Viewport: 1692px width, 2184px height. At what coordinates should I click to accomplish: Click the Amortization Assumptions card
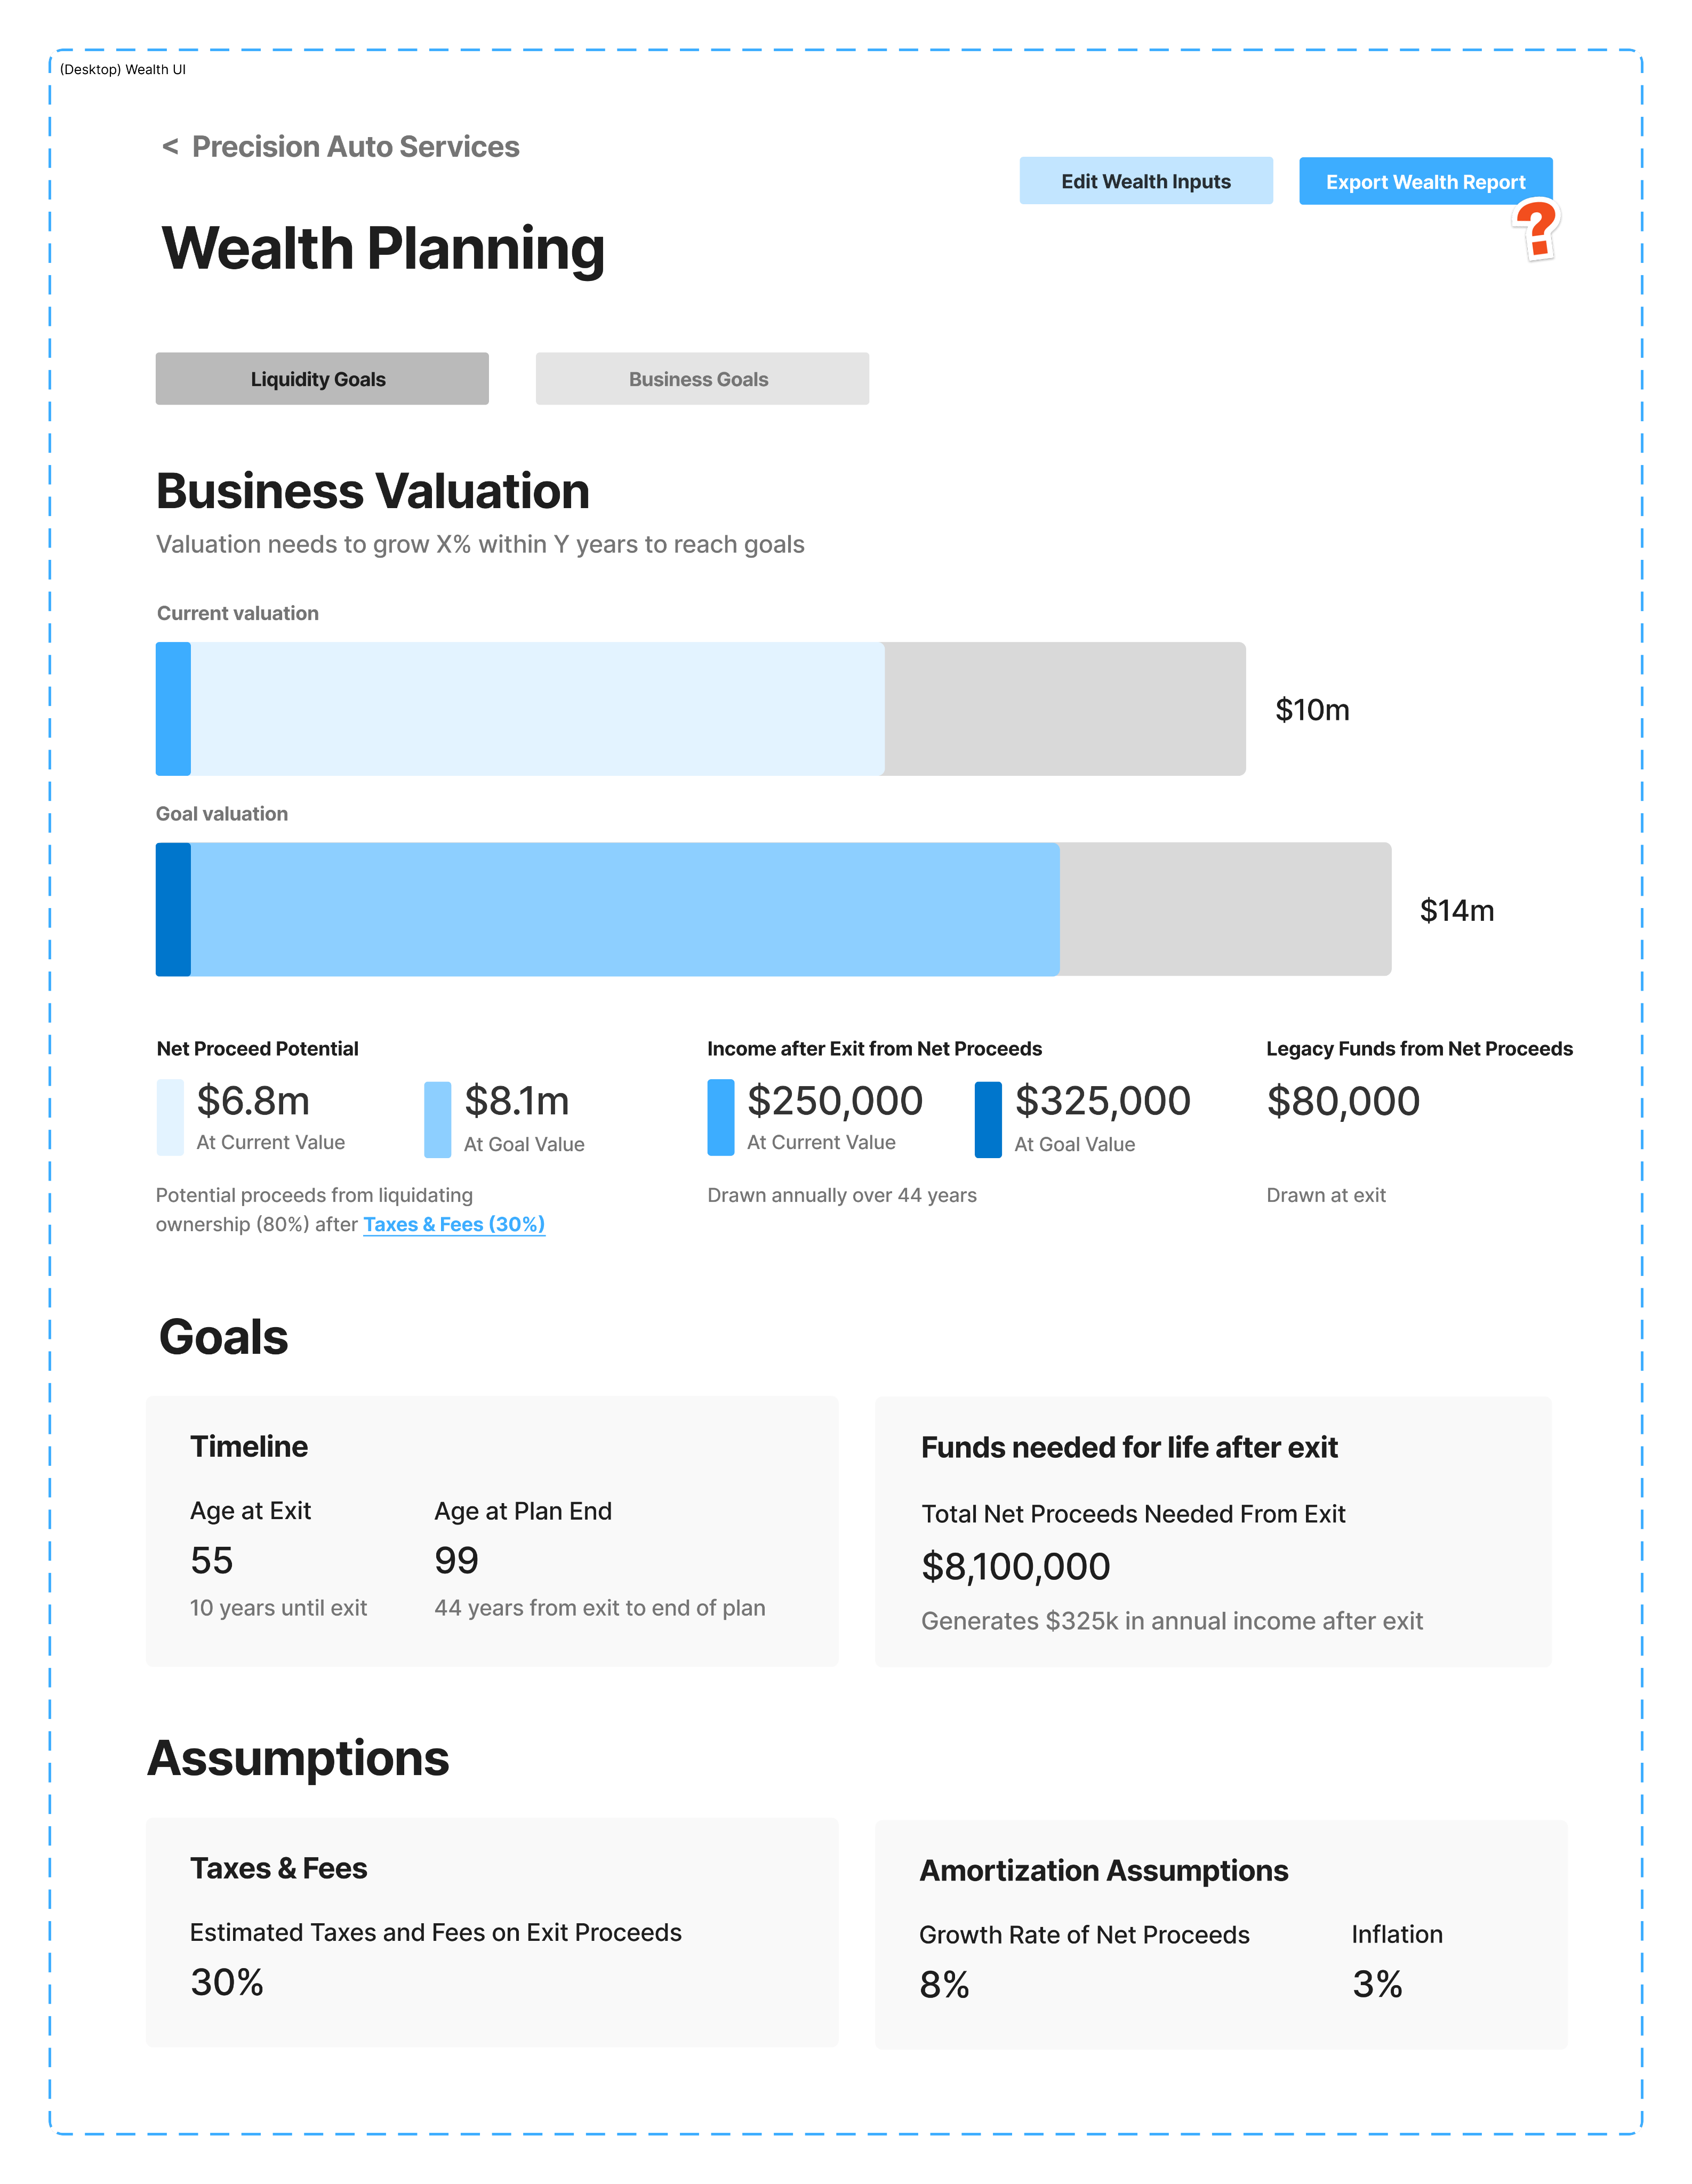coord(1220,1933)
